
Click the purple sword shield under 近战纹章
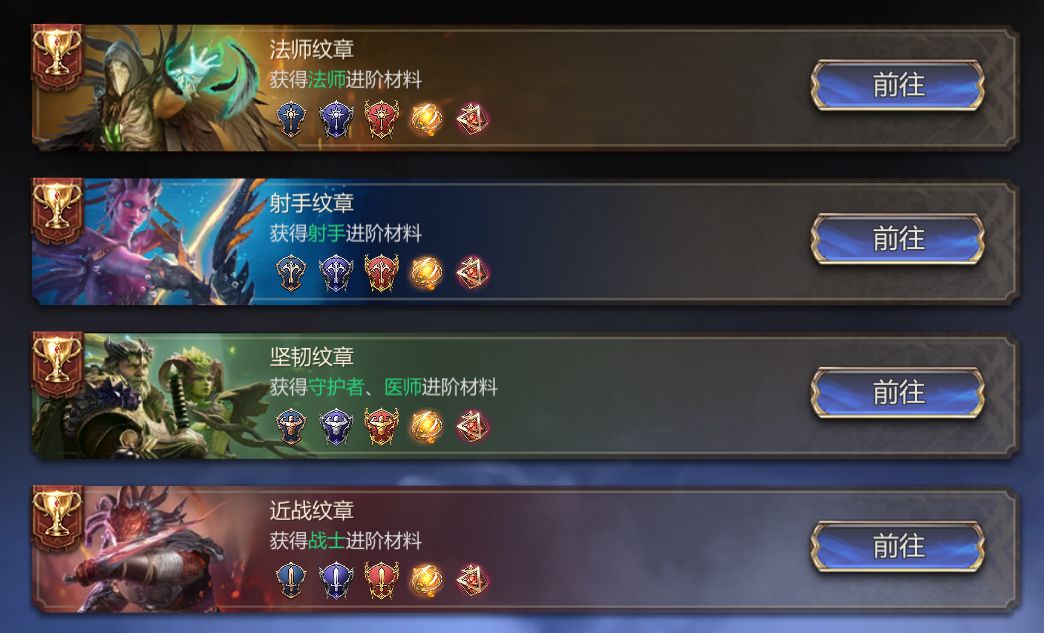(x=336, y=580)
